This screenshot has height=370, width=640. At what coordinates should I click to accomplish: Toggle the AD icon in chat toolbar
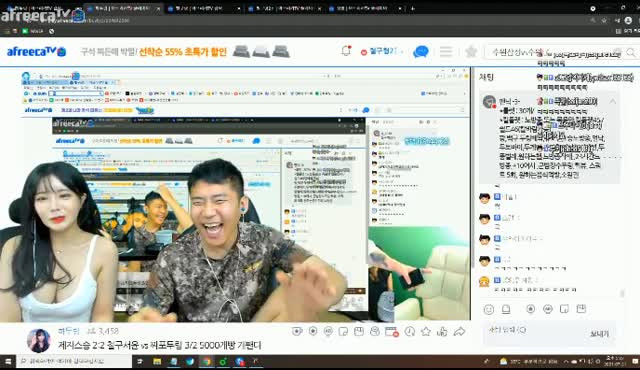pos(547,309)
